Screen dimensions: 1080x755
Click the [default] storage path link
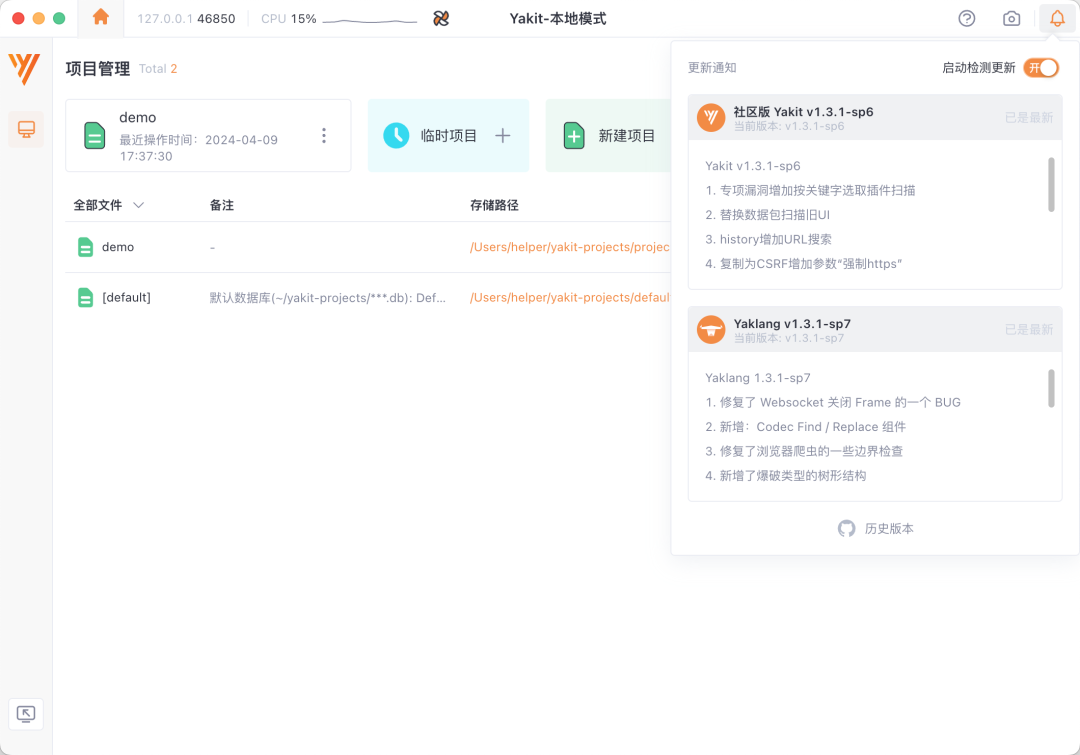pyautogui.click(x=570, y=298)
